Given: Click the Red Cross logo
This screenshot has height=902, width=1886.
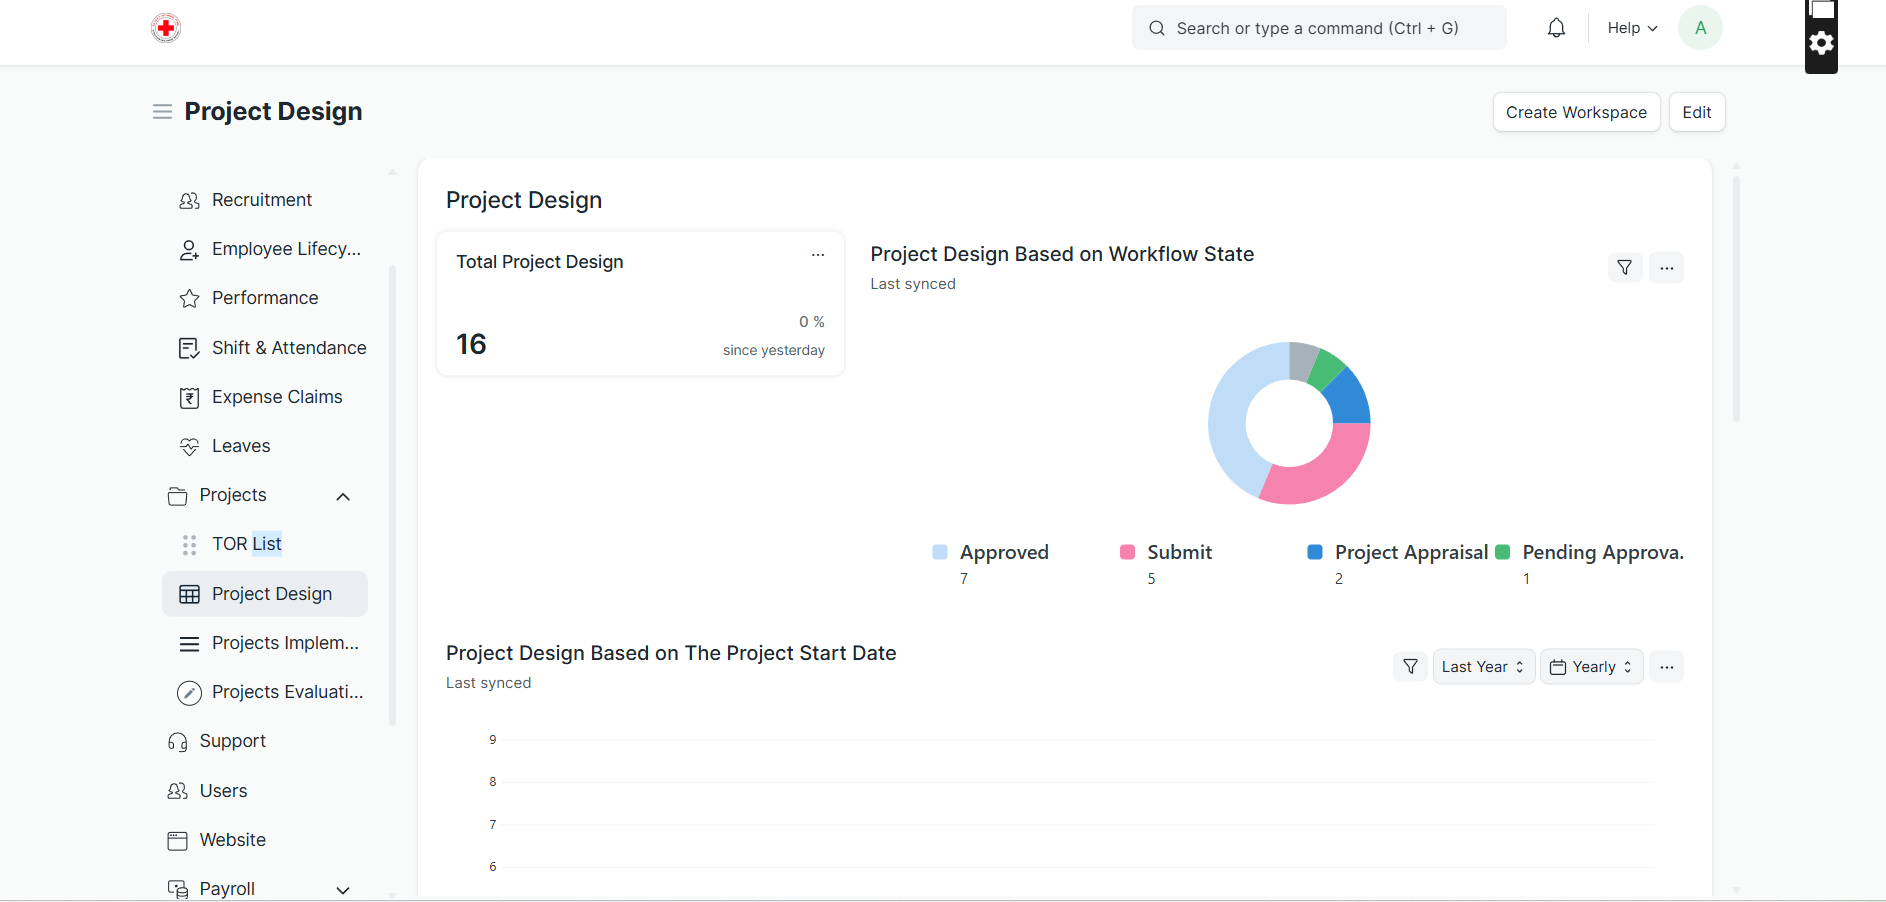Looking at the screenshot, I should [166, 28].
